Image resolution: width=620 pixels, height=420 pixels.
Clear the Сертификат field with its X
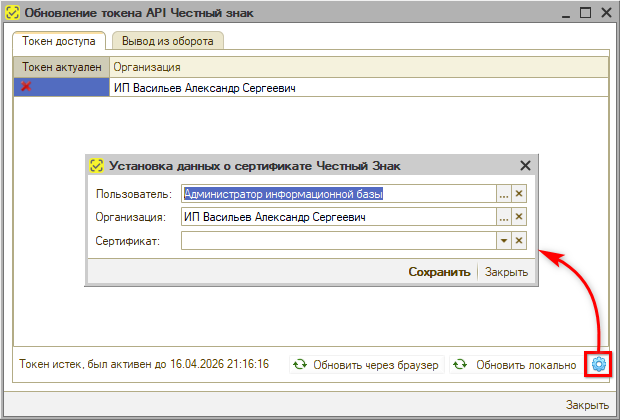(519, 240)
